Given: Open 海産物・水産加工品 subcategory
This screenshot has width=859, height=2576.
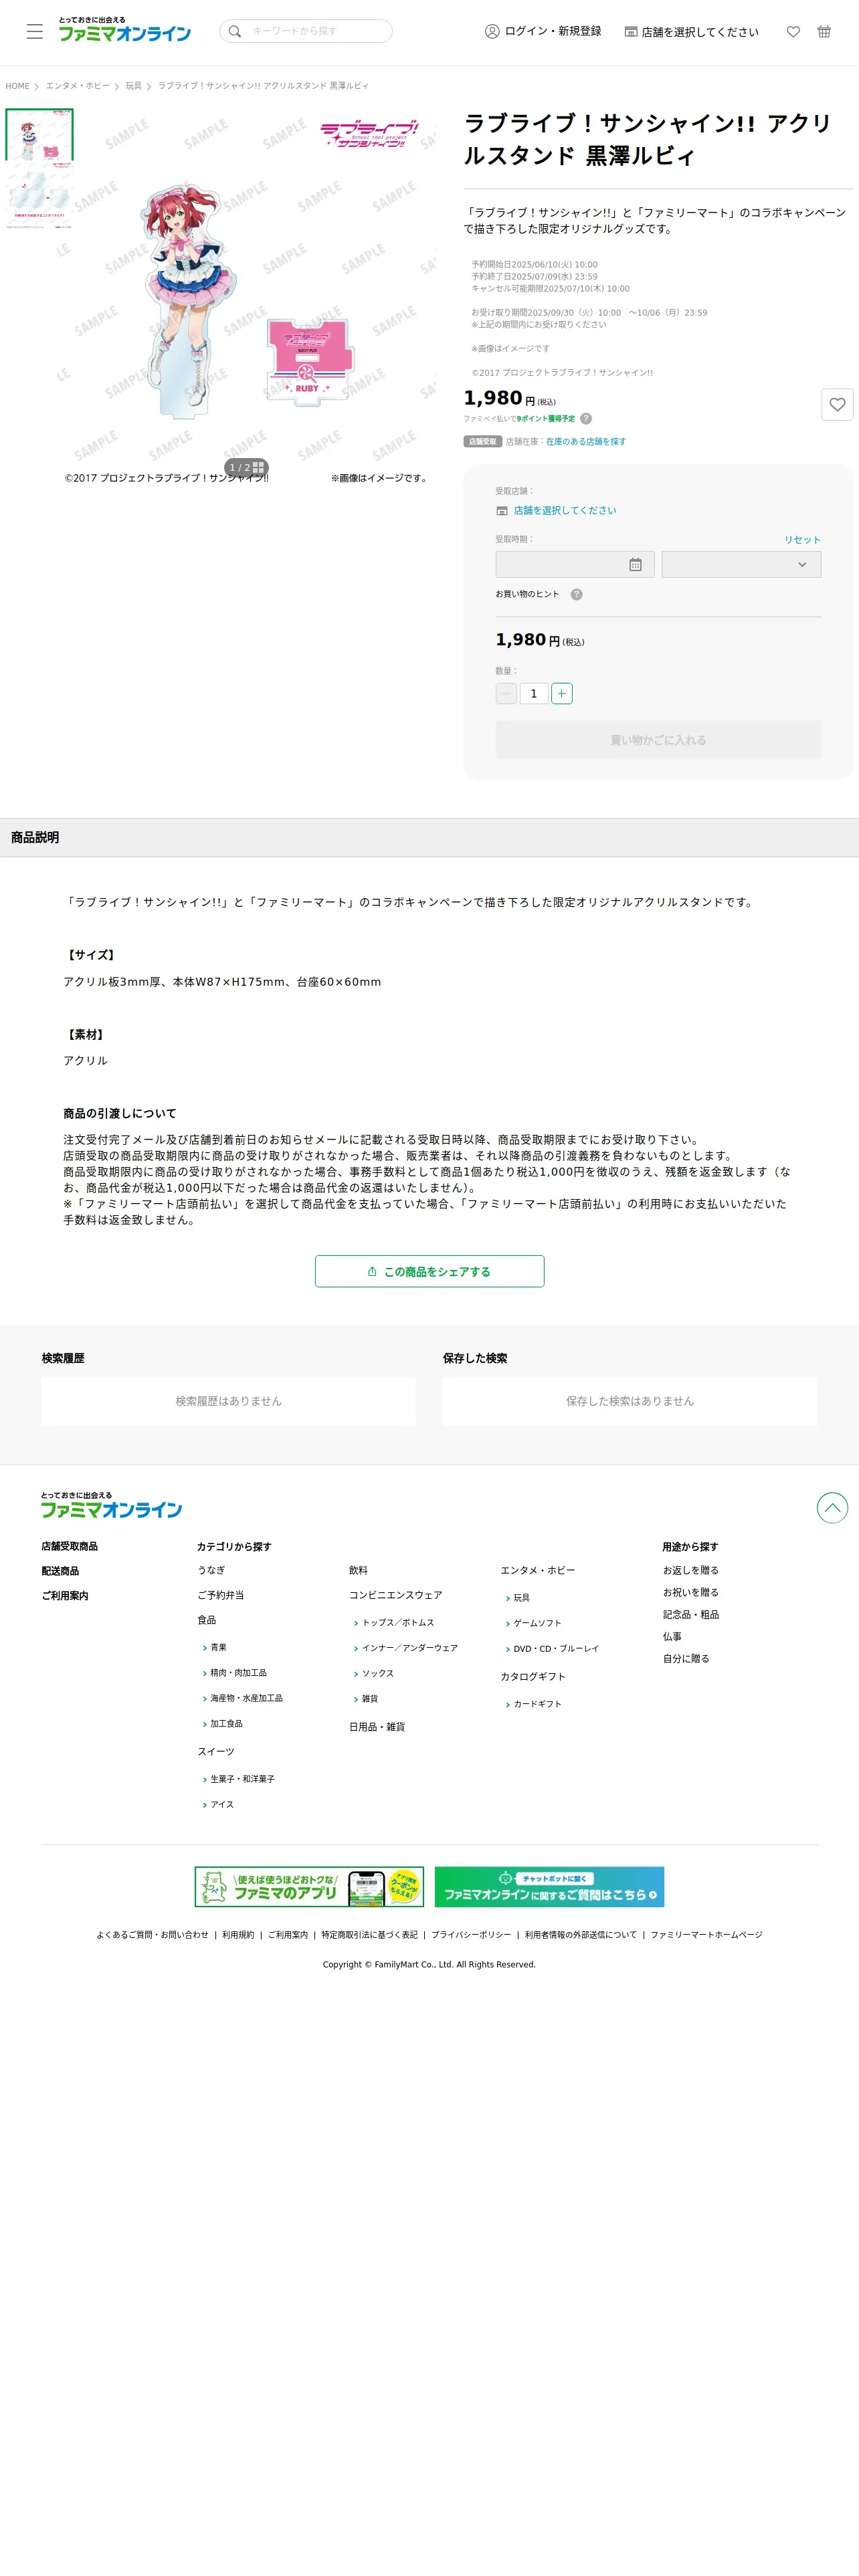Looking at the screenshot, I should pyautogui.click(x=246, y=1698).
